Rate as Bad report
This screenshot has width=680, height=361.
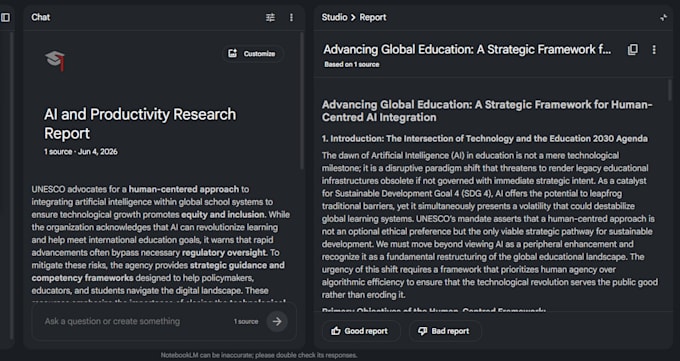pyautogui.click(x=444, y=331)
